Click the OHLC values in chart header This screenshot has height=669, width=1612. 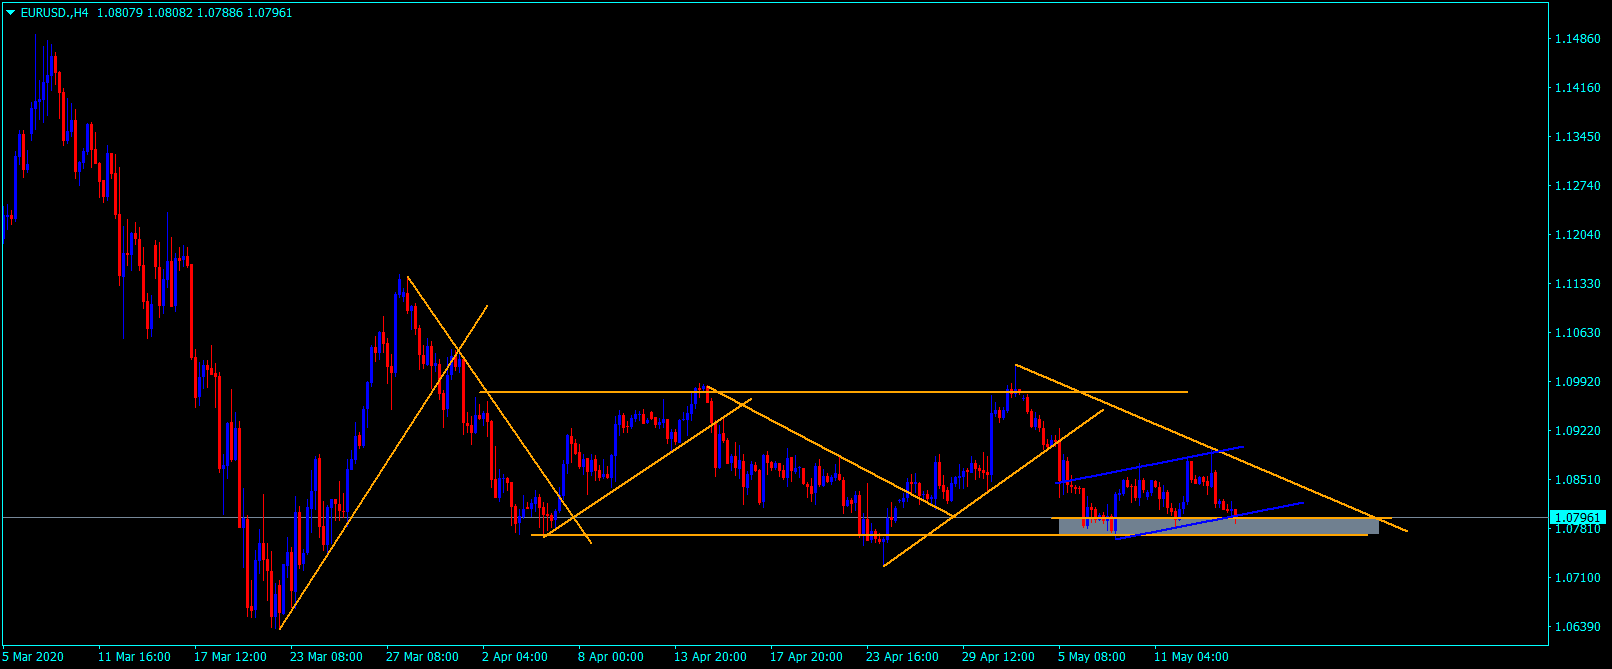pos(195,13)
